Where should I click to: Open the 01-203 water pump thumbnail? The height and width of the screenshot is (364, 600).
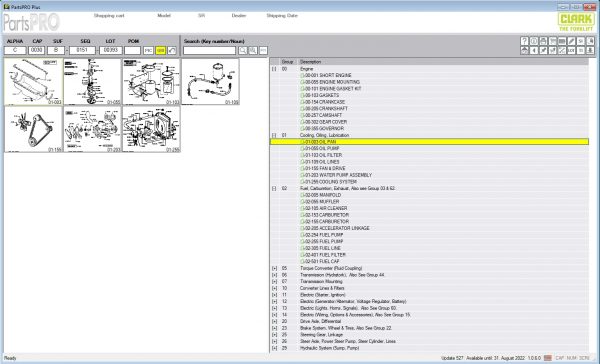click(x=92, y=129)
